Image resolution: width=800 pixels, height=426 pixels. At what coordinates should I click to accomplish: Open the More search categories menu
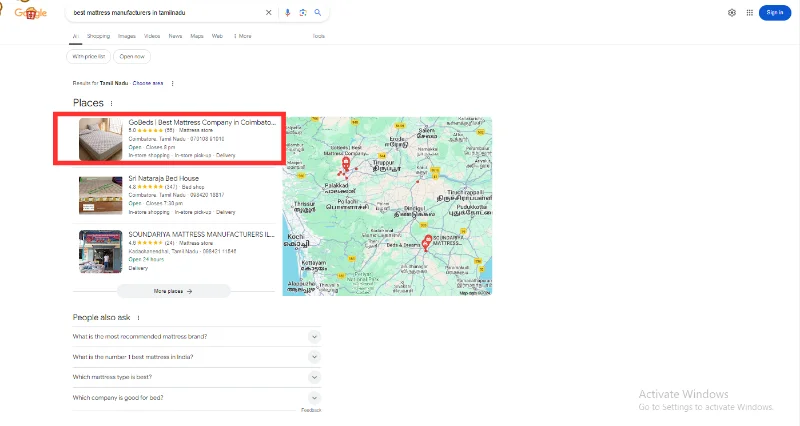242,36
